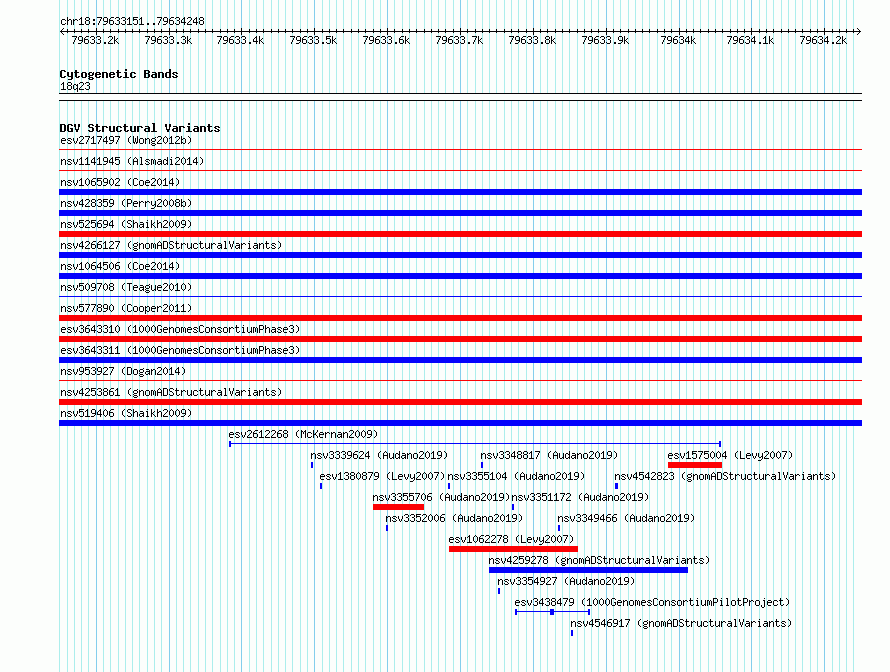
Task: Click the small blue tick under nsv3339624
Action: pyautogui.click(x=312, y=465)
